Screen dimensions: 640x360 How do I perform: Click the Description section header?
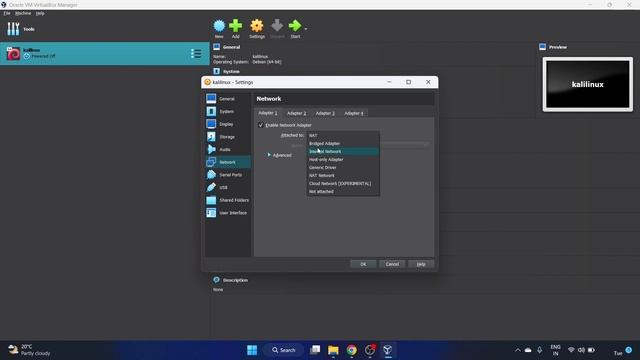click(x=235, y=280)
